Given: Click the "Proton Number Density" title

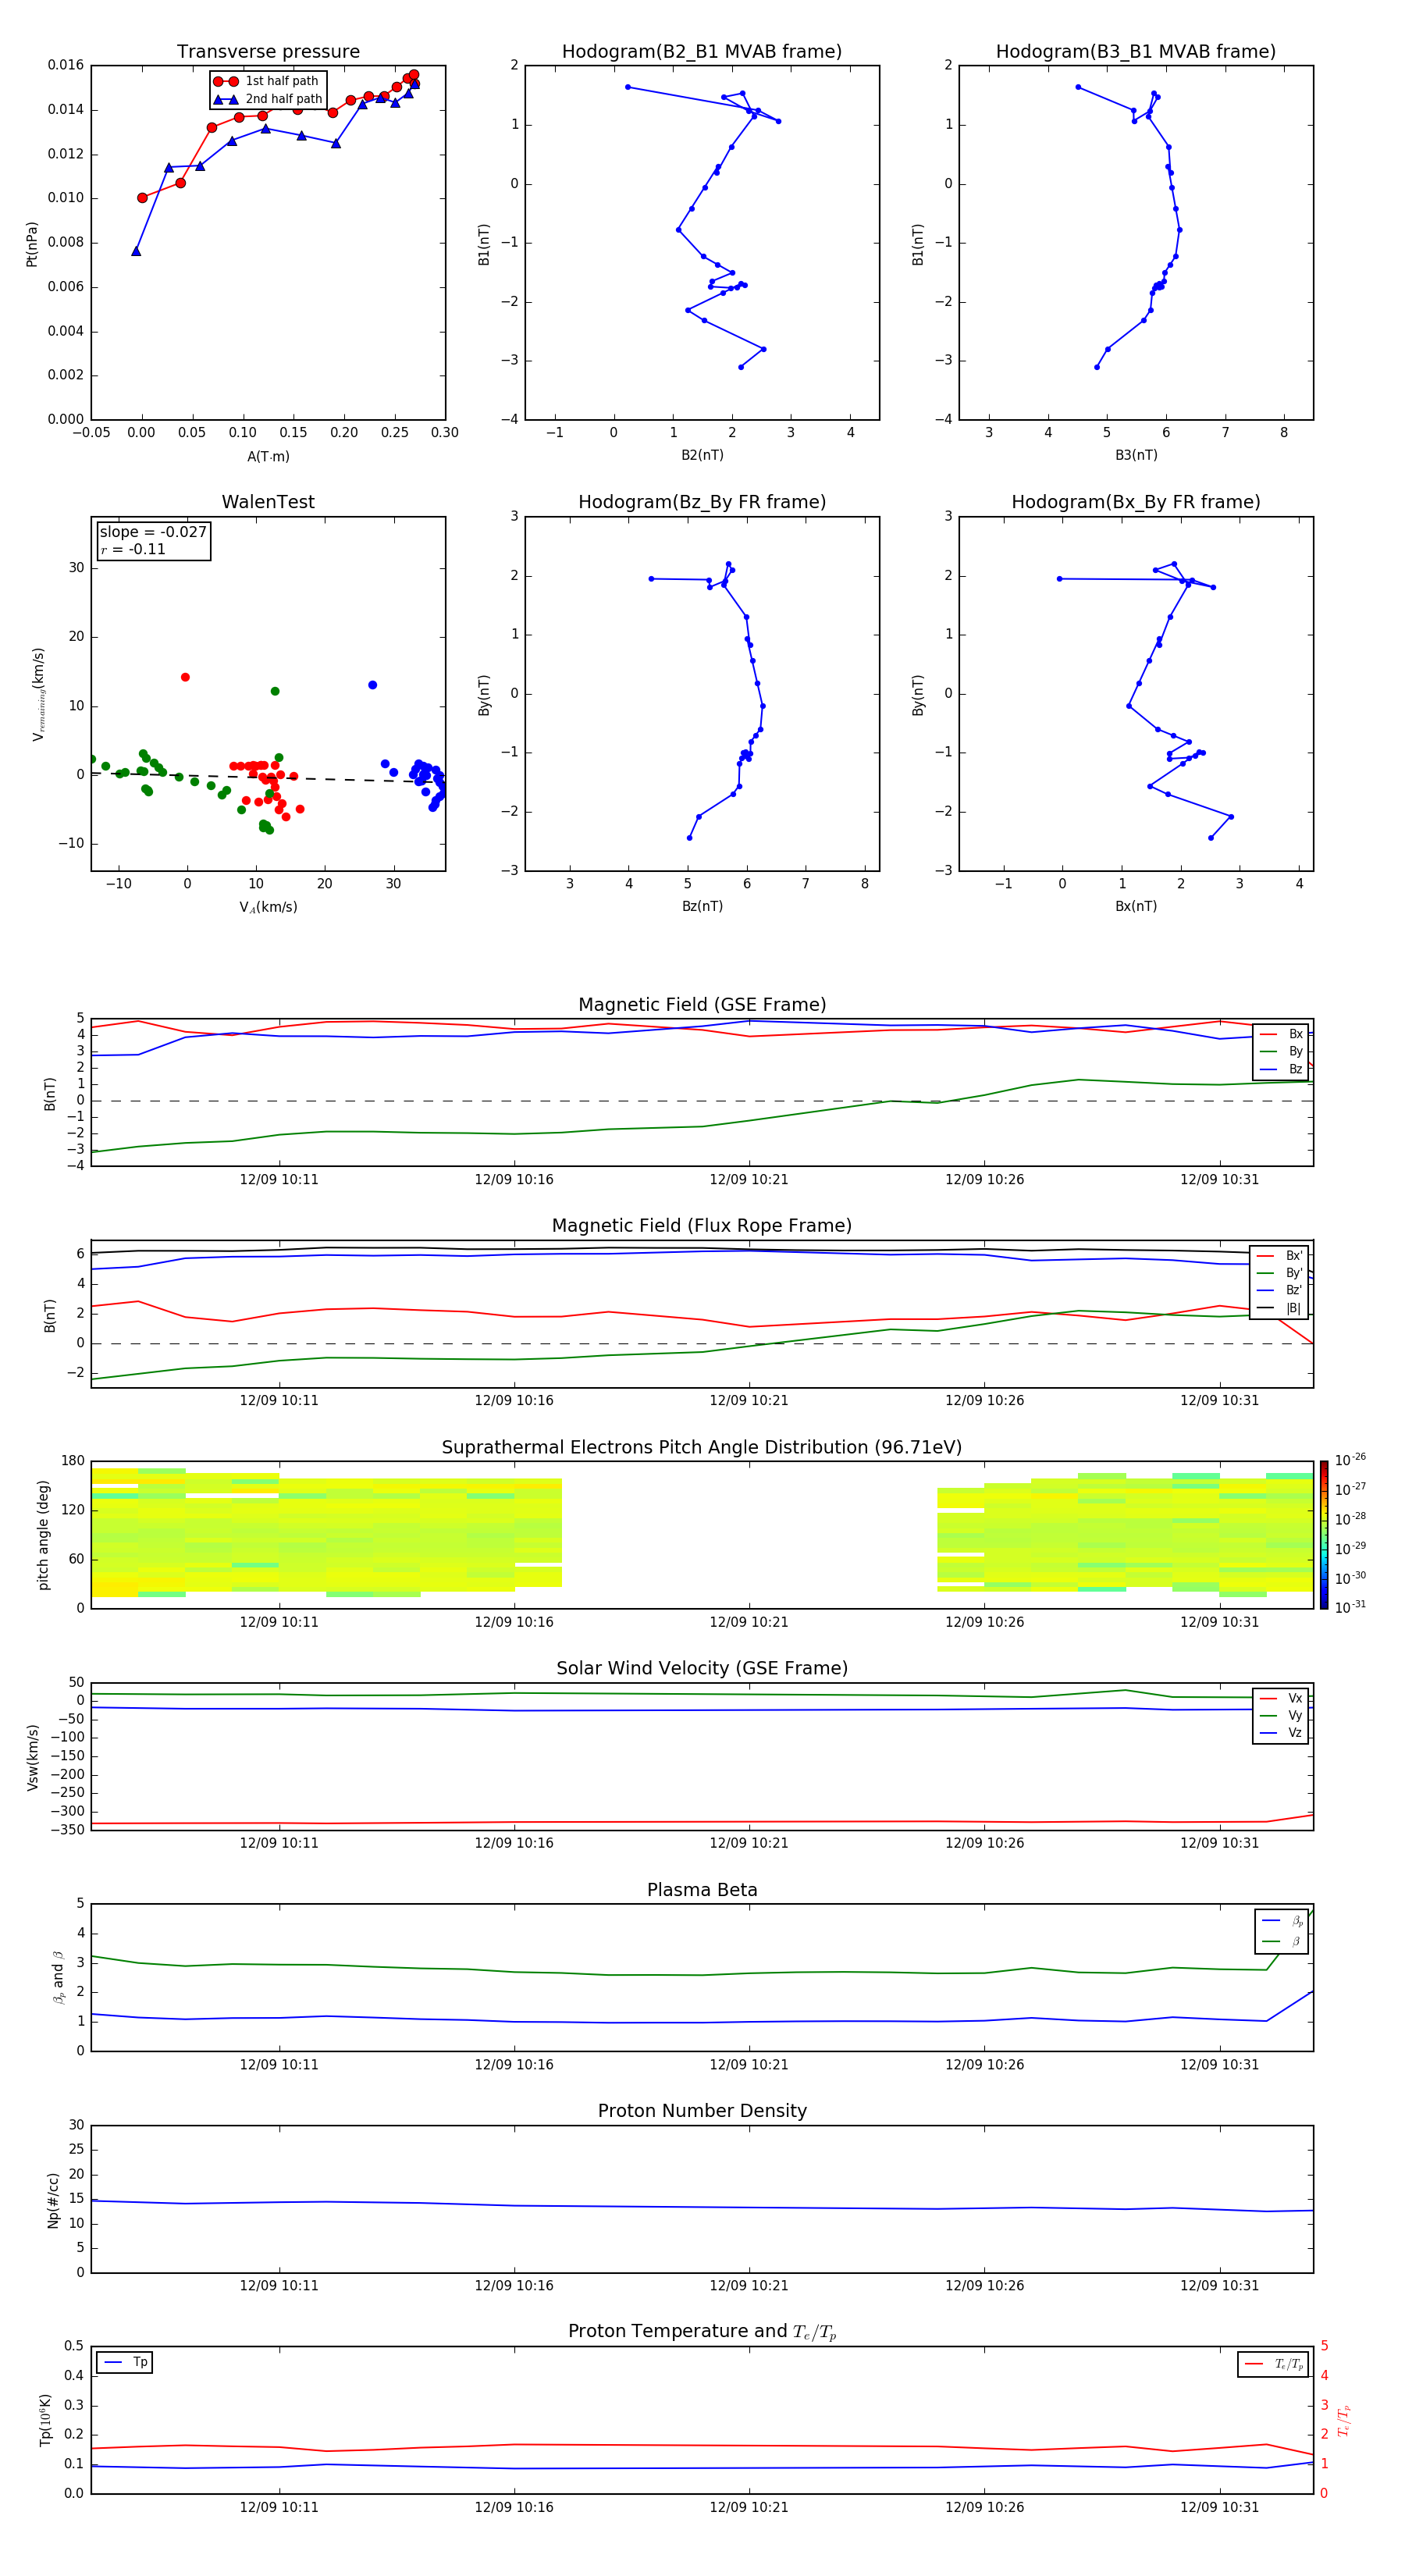Looking at the screenshot, I should (x=702, y=2111).
